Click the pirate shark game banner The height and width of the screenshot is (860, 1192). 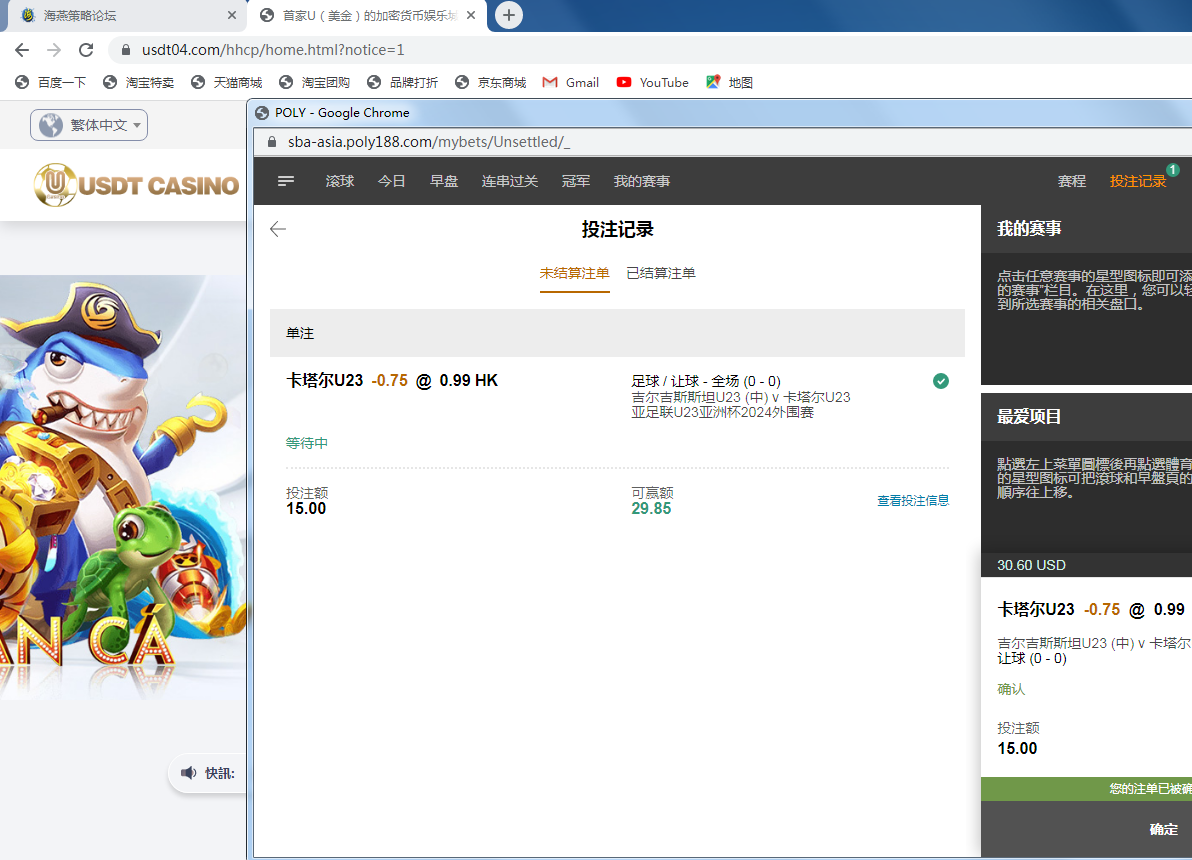(123, 487)
